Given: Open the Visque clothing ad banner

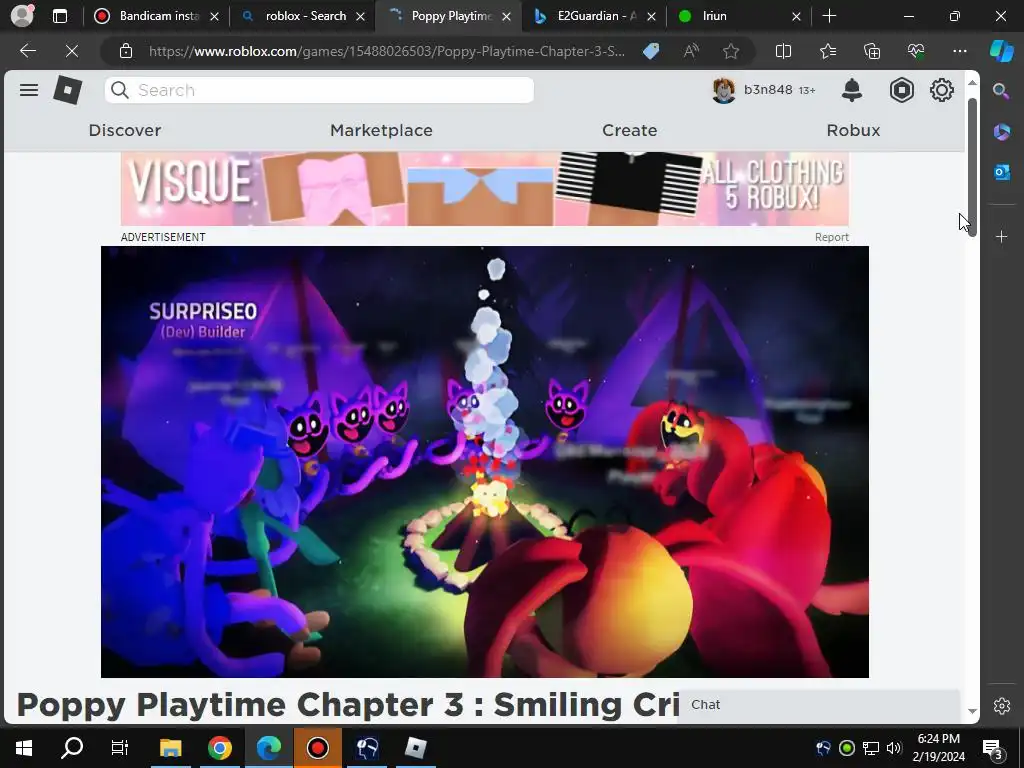Looking at the screenshot, I should [x=485, y=189].
